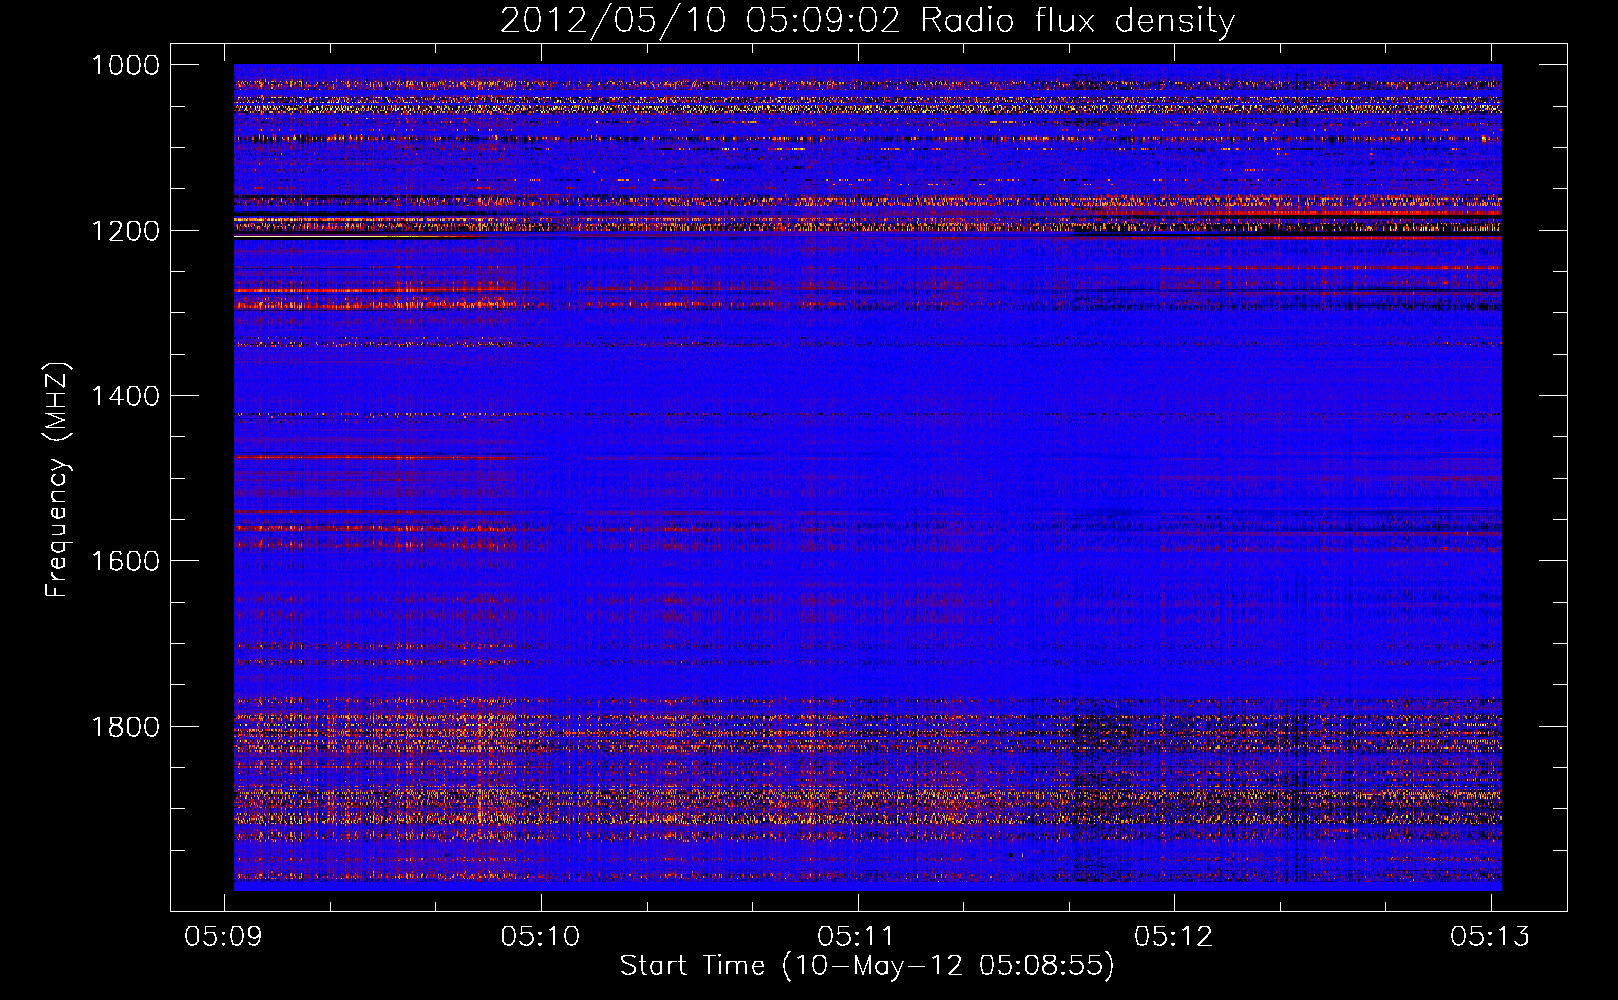This screenshot has width=1618, height=1000.
Task: Click the 1400 frequency tick label
Action: coord(125,396)
